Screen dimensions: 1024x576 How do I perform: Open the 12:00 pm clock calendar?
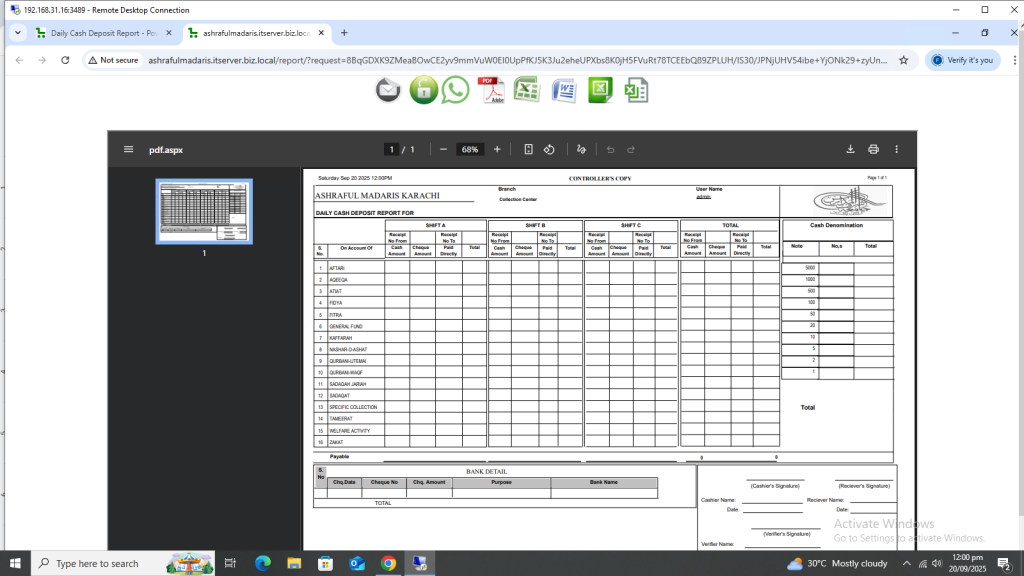967,563
